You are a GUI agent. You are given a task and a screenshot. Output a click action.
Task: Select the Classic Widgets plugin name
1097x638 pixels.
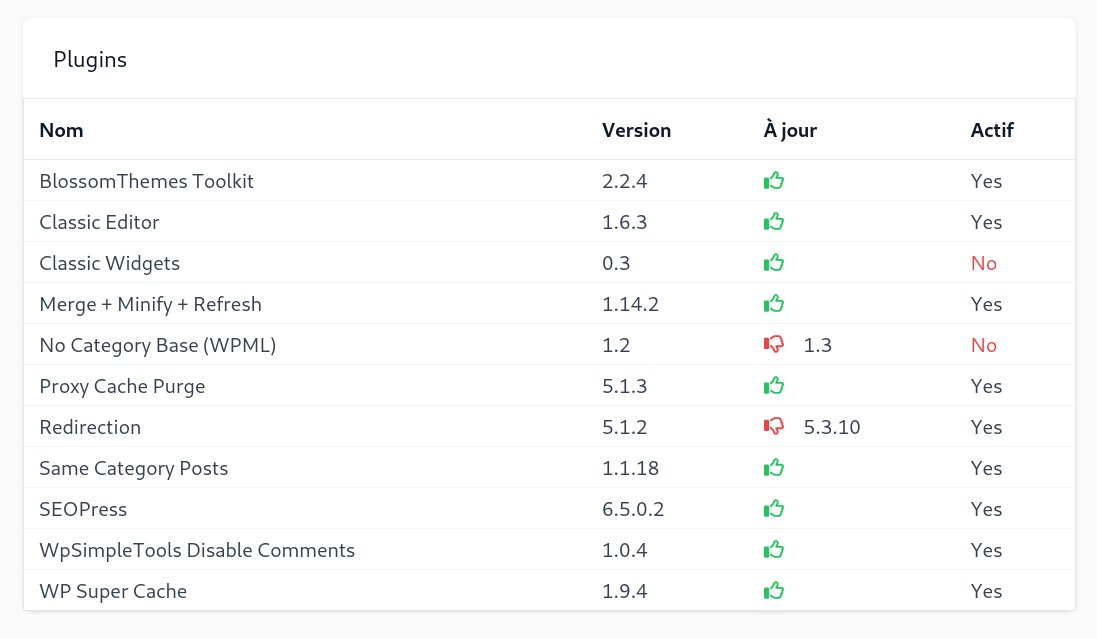110,264
